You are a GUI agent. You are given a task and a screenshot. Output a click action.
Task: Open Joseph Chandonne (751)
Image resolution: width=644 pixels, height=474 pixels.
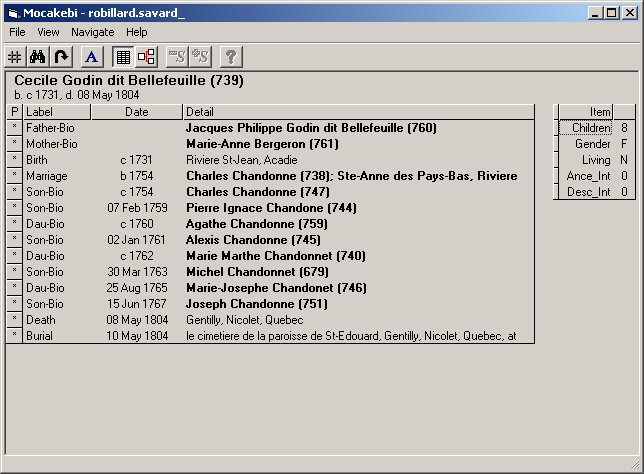[x=257, y=304]
